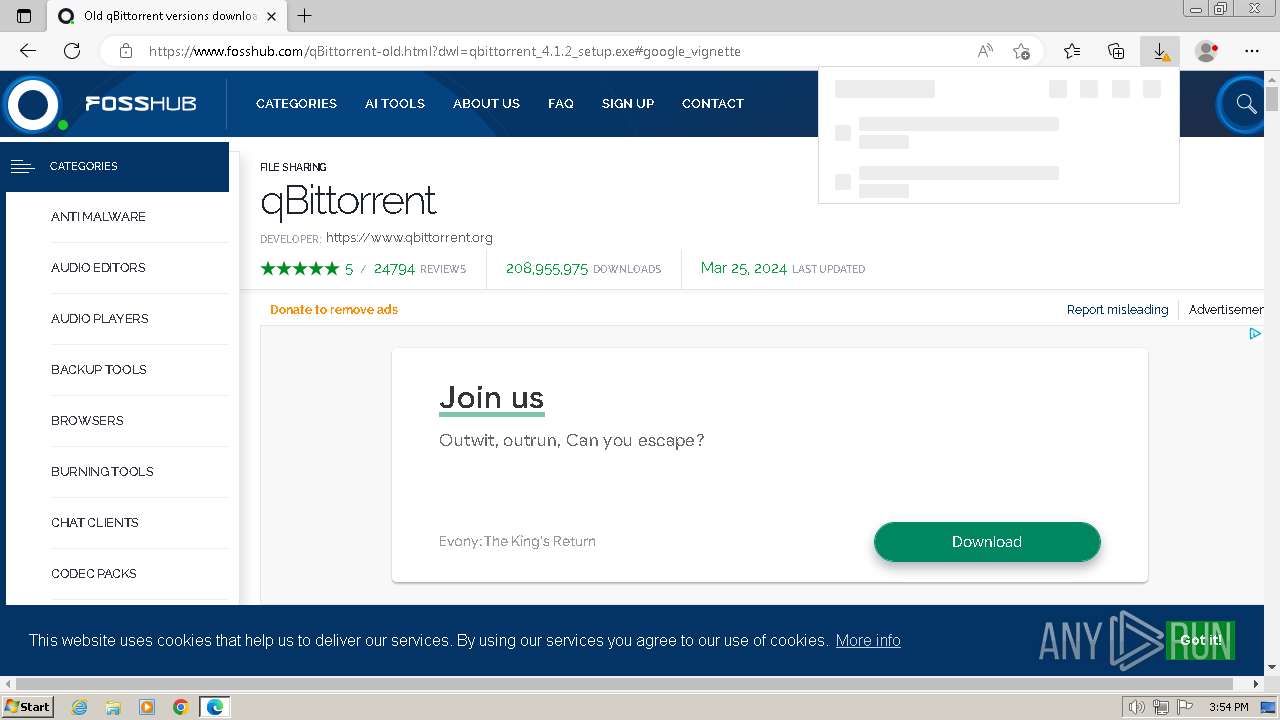This screenshot has width=1280, height=720.
Task: Click the Action Center flag icon
Action: pos(1185,707)
